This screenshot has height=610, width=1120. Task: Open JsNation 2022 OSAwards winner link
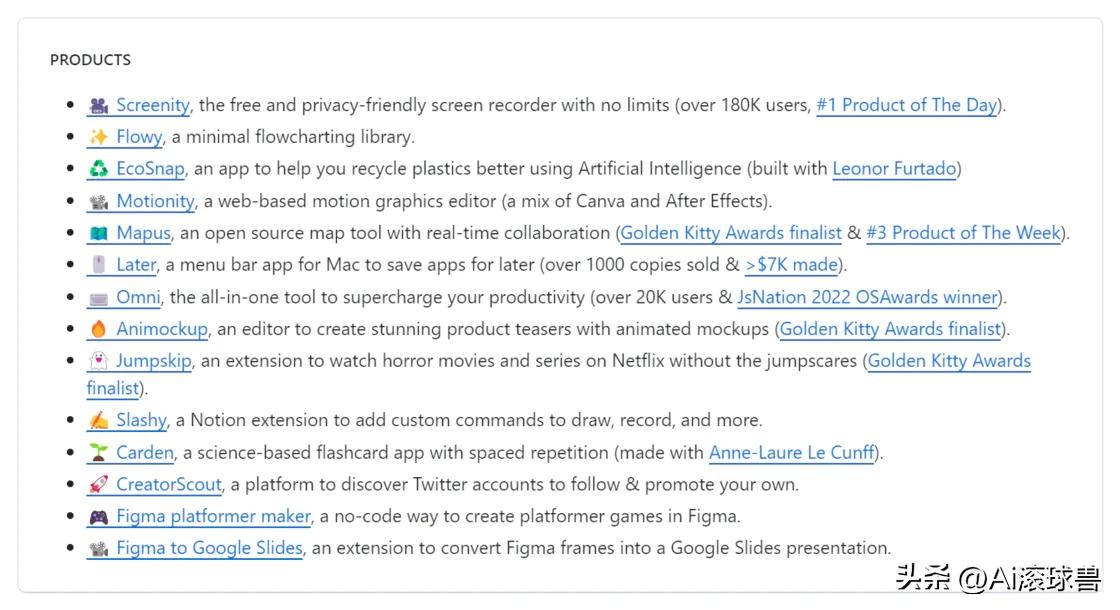tap(867, 297)
